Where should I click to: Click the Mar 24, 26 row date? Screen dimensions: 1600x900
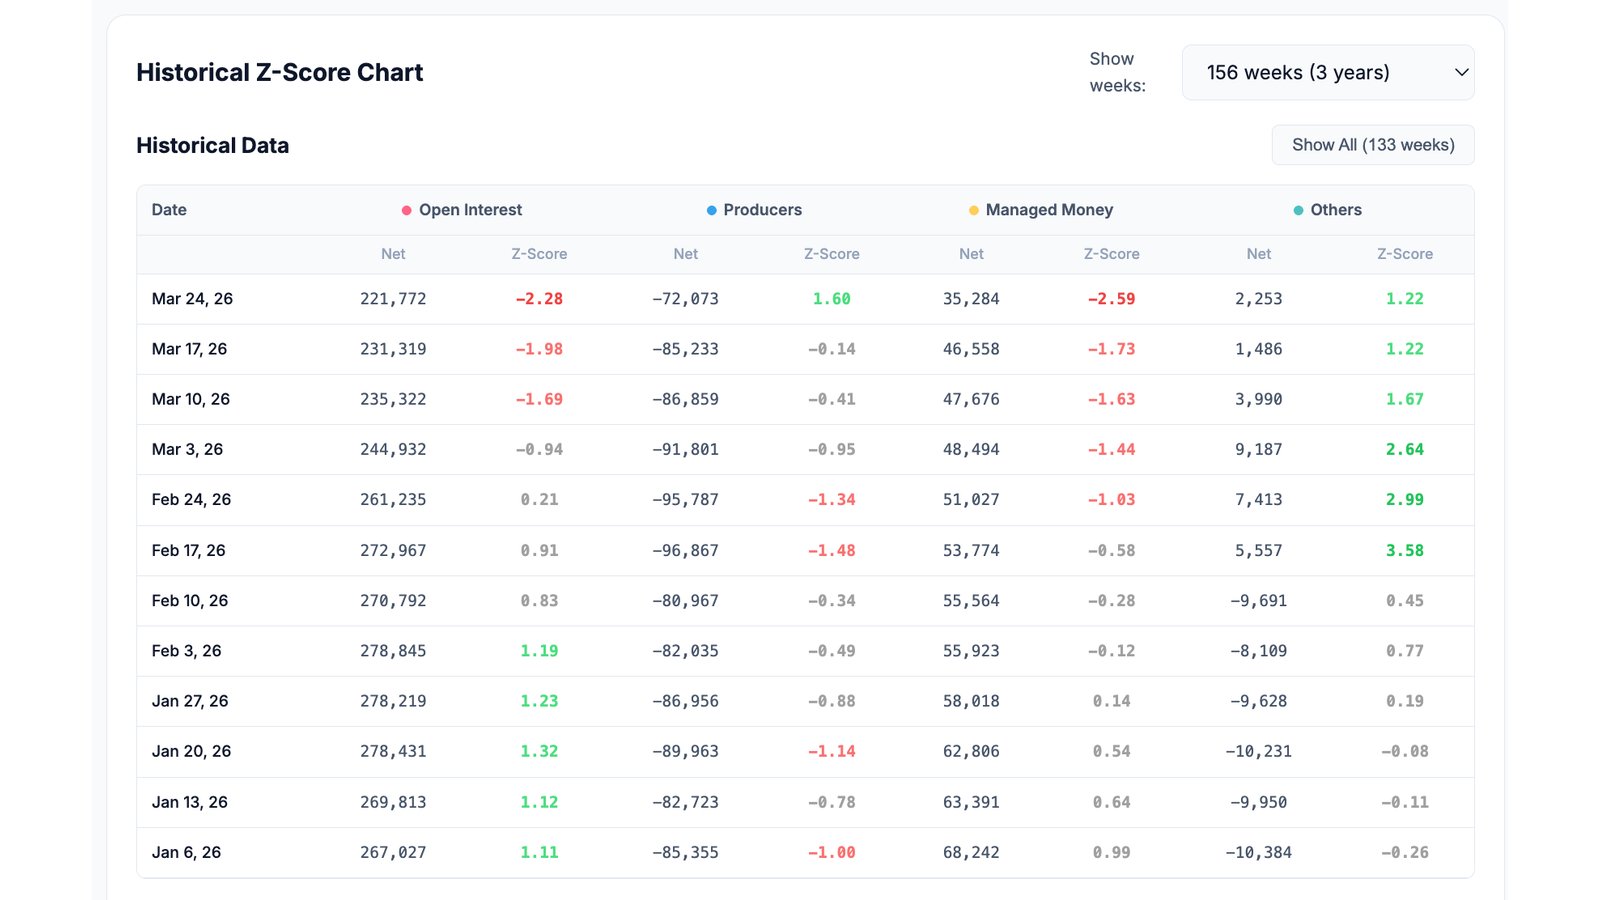tap(192, 299)
